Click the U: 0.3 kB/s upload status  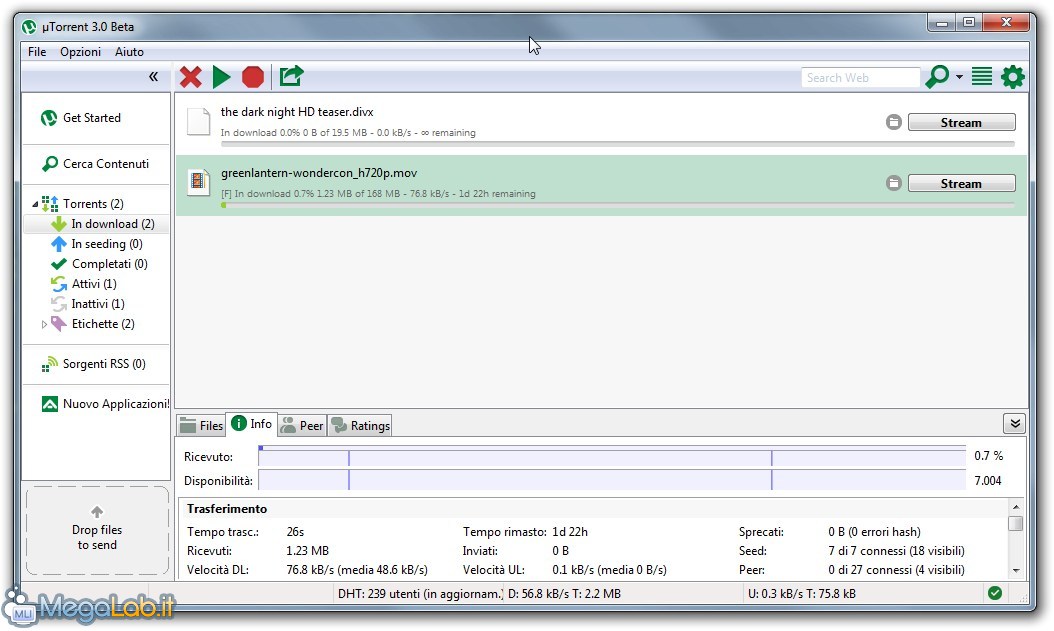coord(801,593)
